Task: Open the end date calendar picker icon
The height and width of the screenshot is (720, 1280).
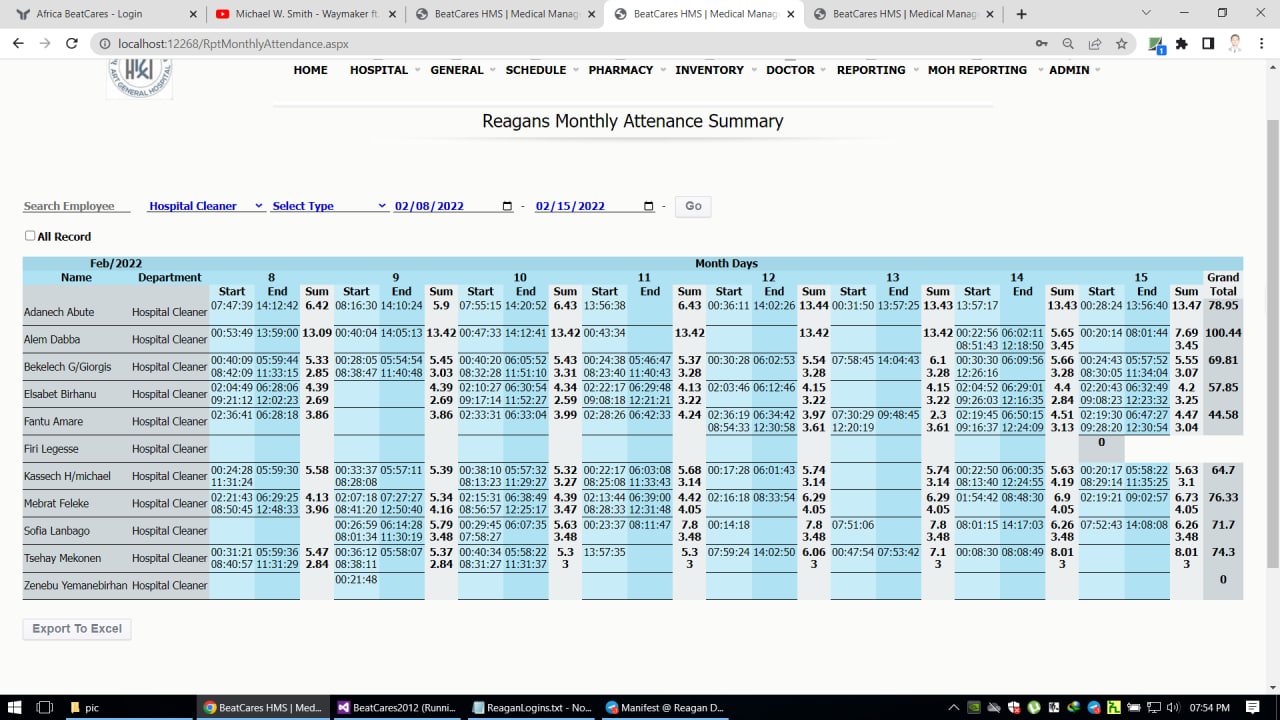Action: [x=649, y=206]
